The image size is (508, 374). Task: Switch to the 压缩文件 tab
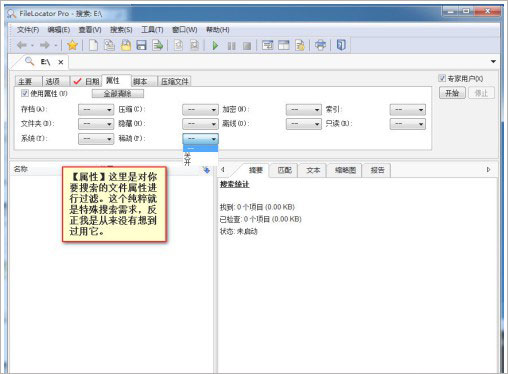pos(174,81)
